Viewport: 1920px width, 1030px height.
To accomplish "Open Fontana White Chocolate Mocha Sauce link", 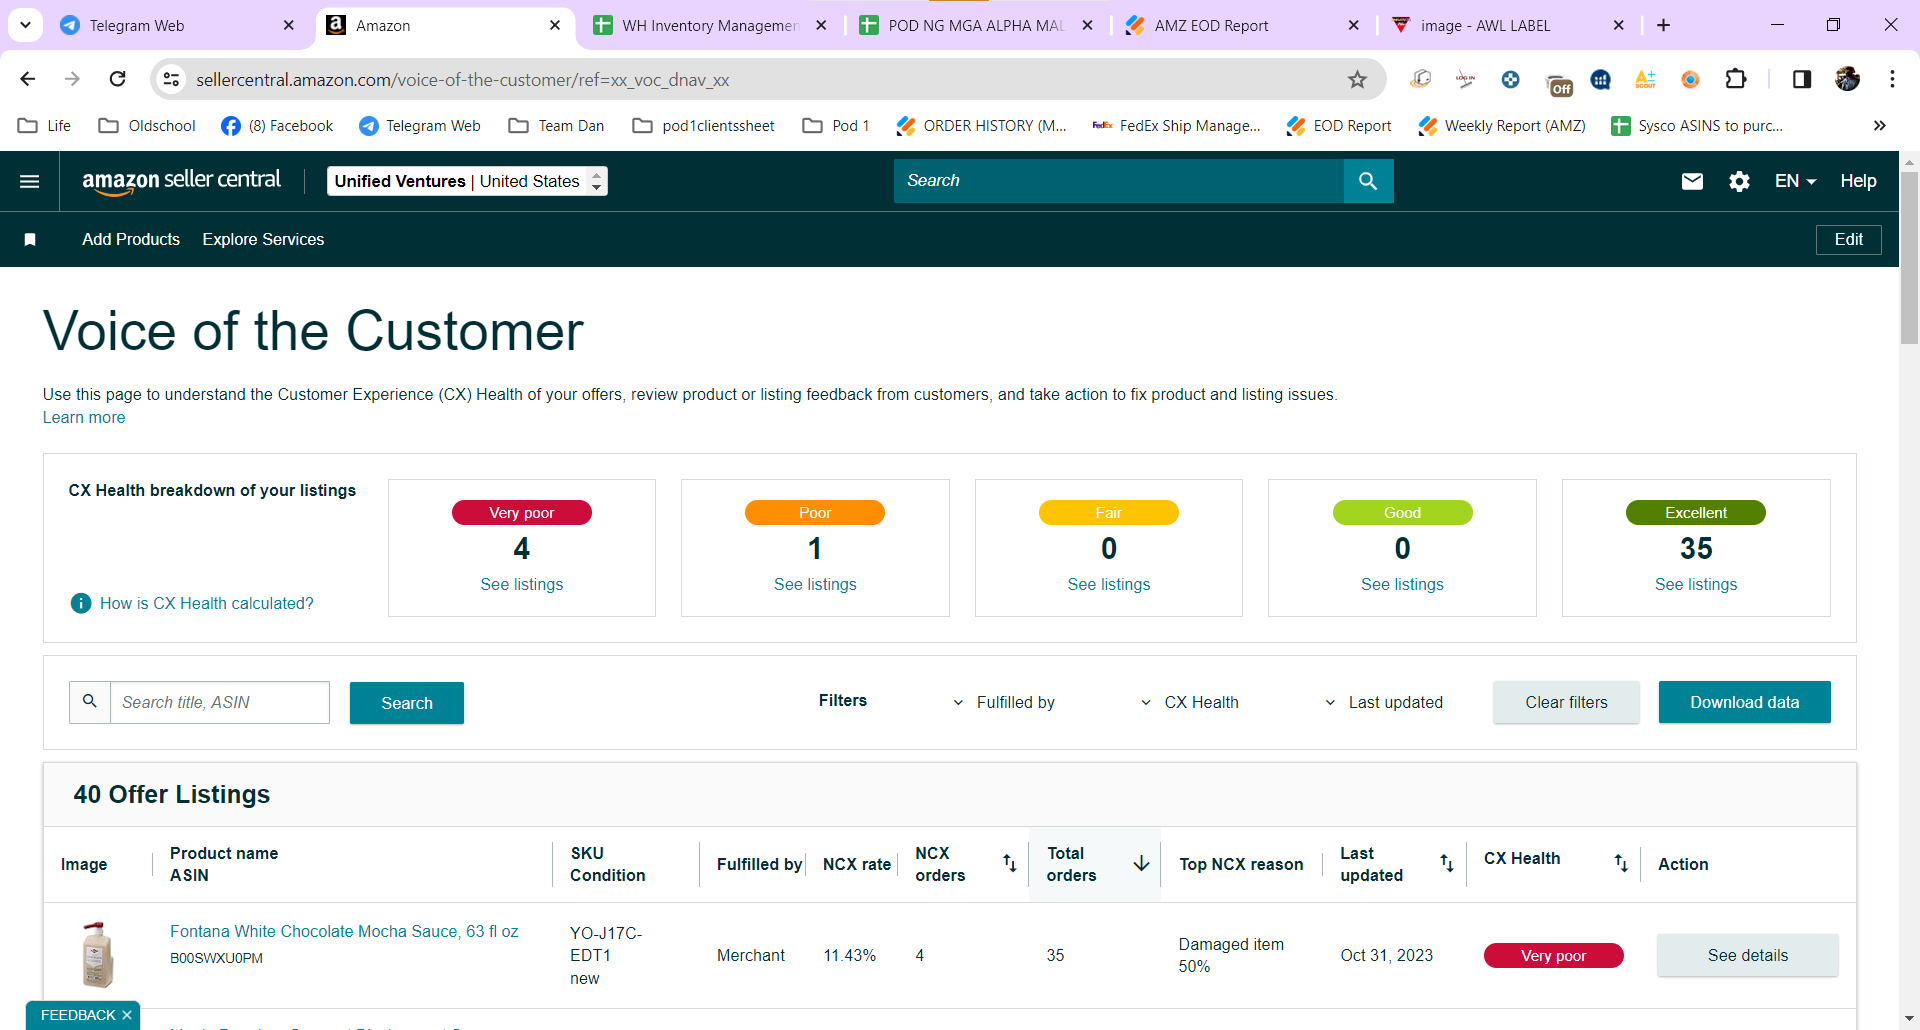I will [344, 931].
